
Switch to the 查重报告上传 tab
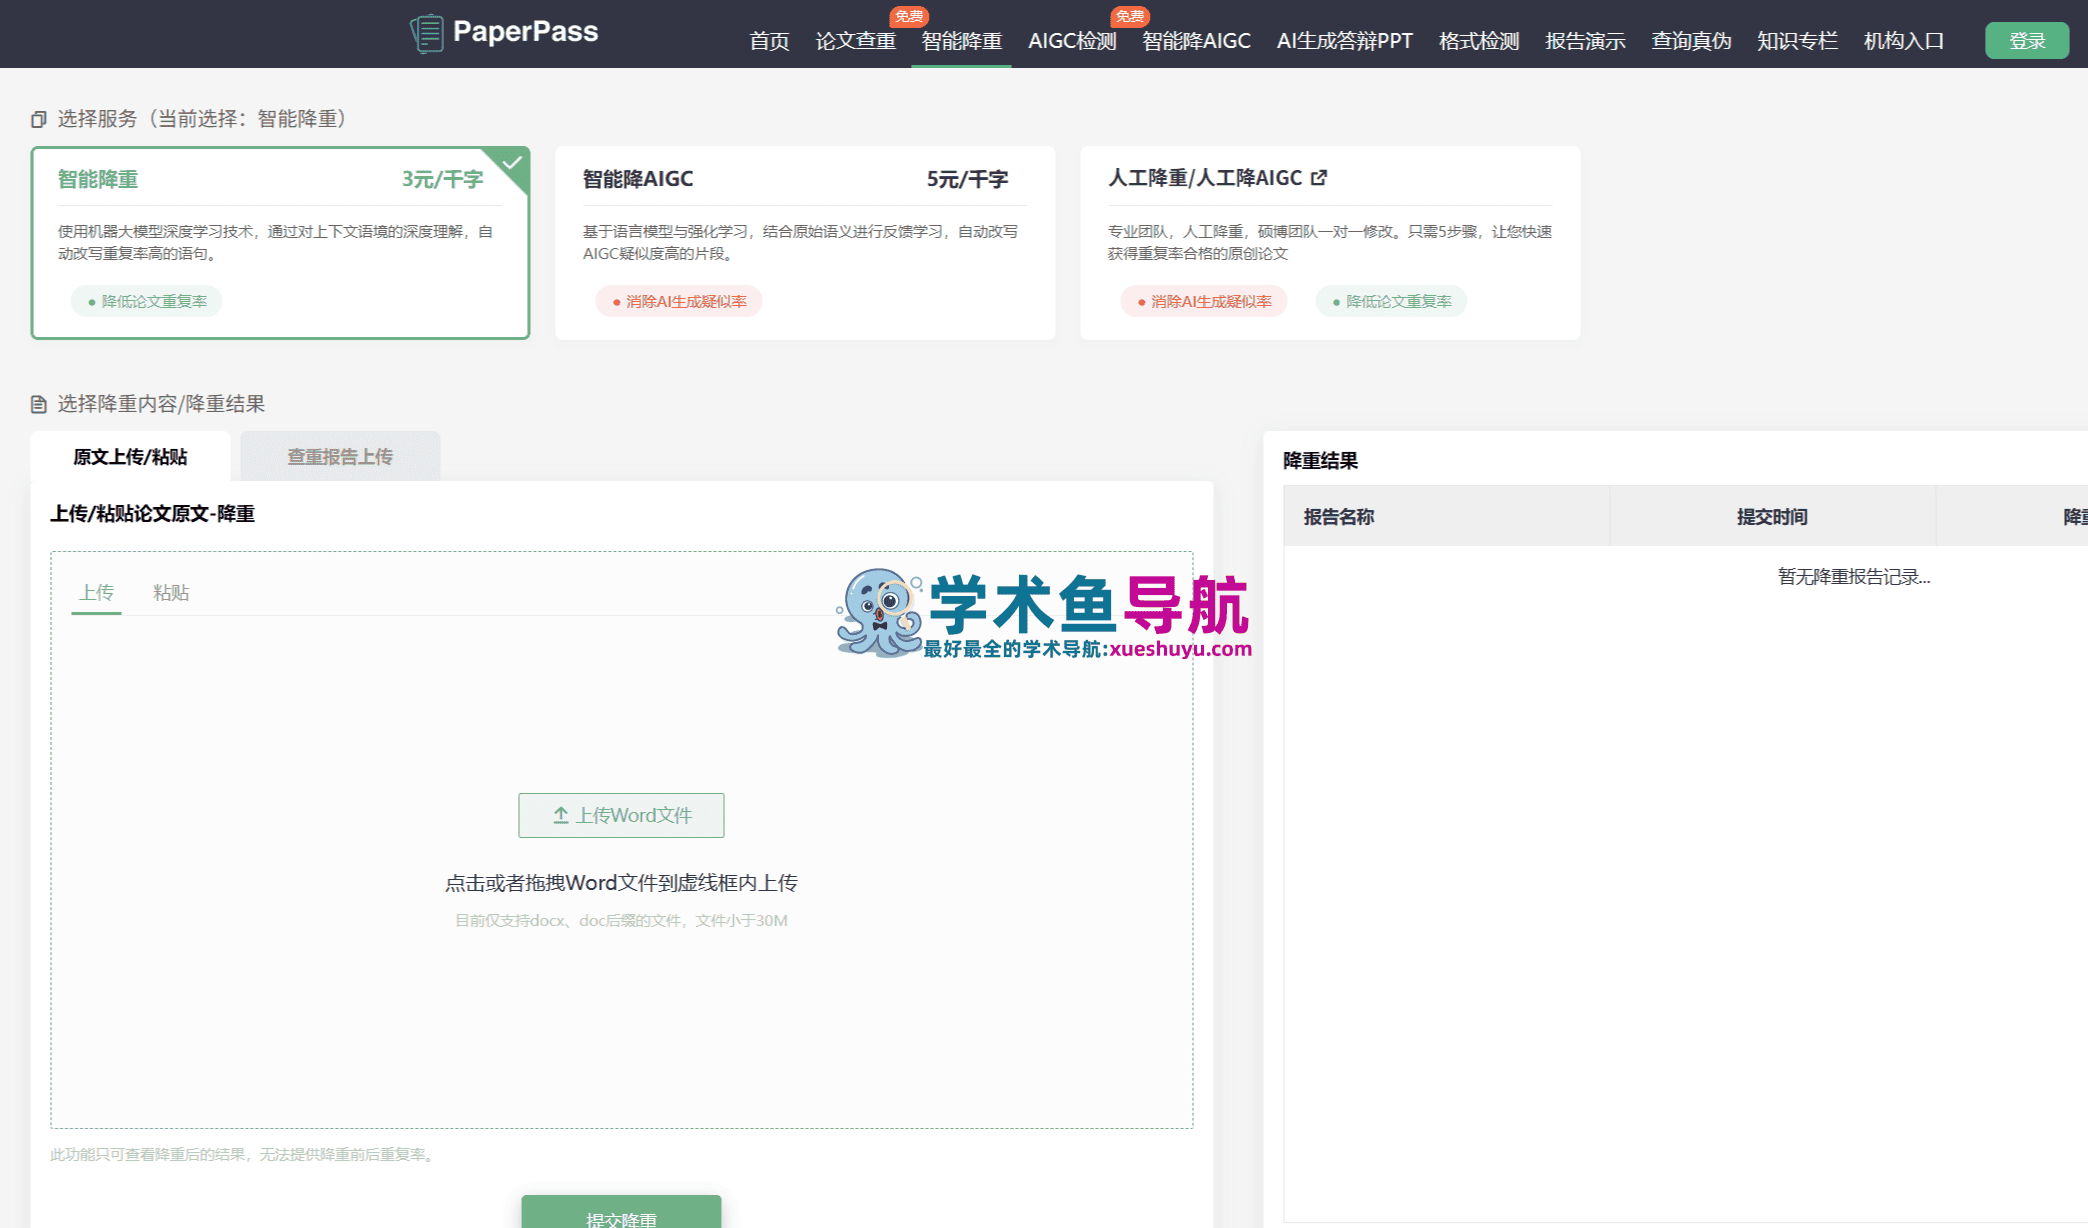tap(339, 456)
